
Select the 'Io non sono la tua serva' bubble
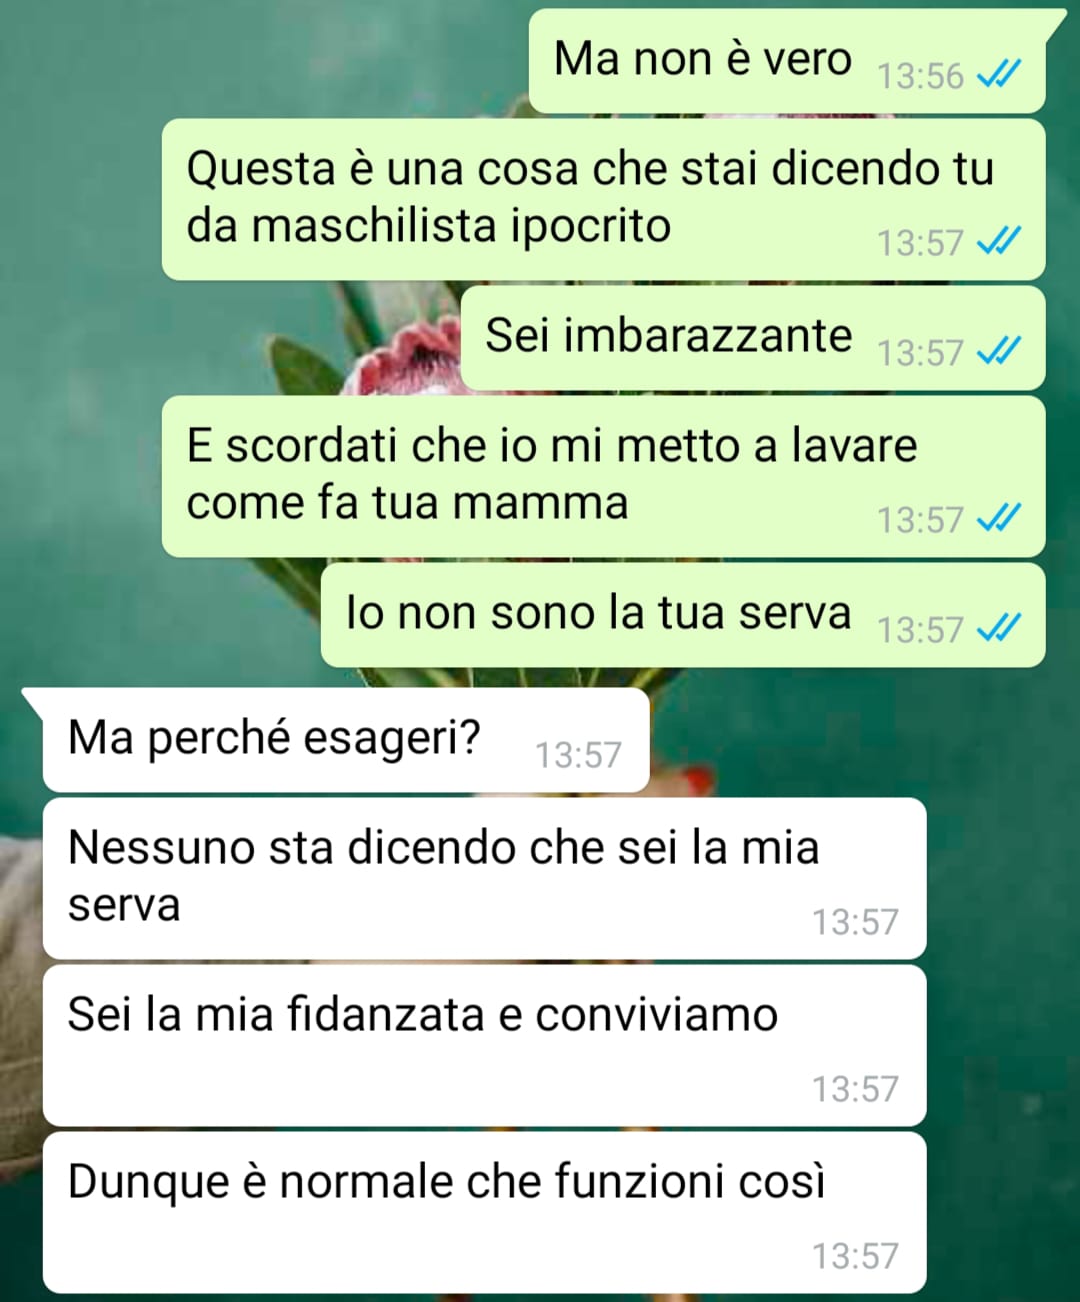[x=683, y=615]
